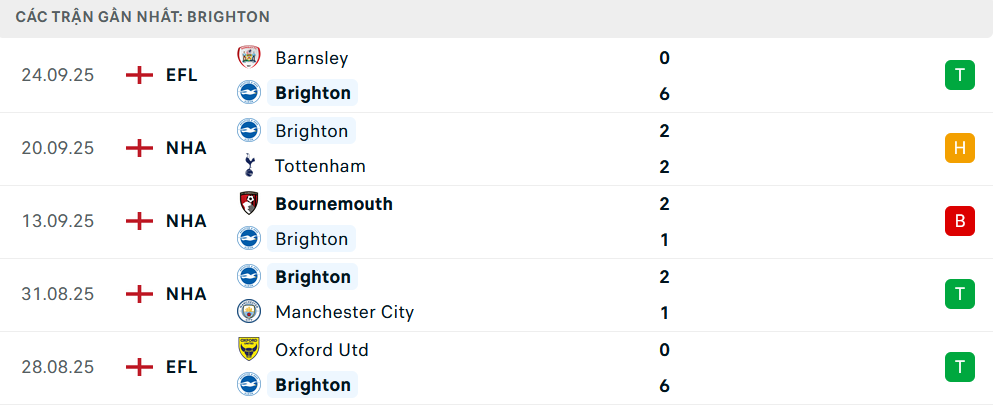Click England flag beside the 24.09.25 match
This screenshot has height=406, width=996.
tap(140, 75)
